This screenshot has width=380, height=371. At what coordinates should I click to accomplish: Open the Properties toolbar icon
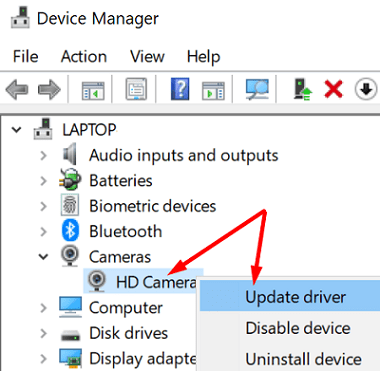click(136, 89)
